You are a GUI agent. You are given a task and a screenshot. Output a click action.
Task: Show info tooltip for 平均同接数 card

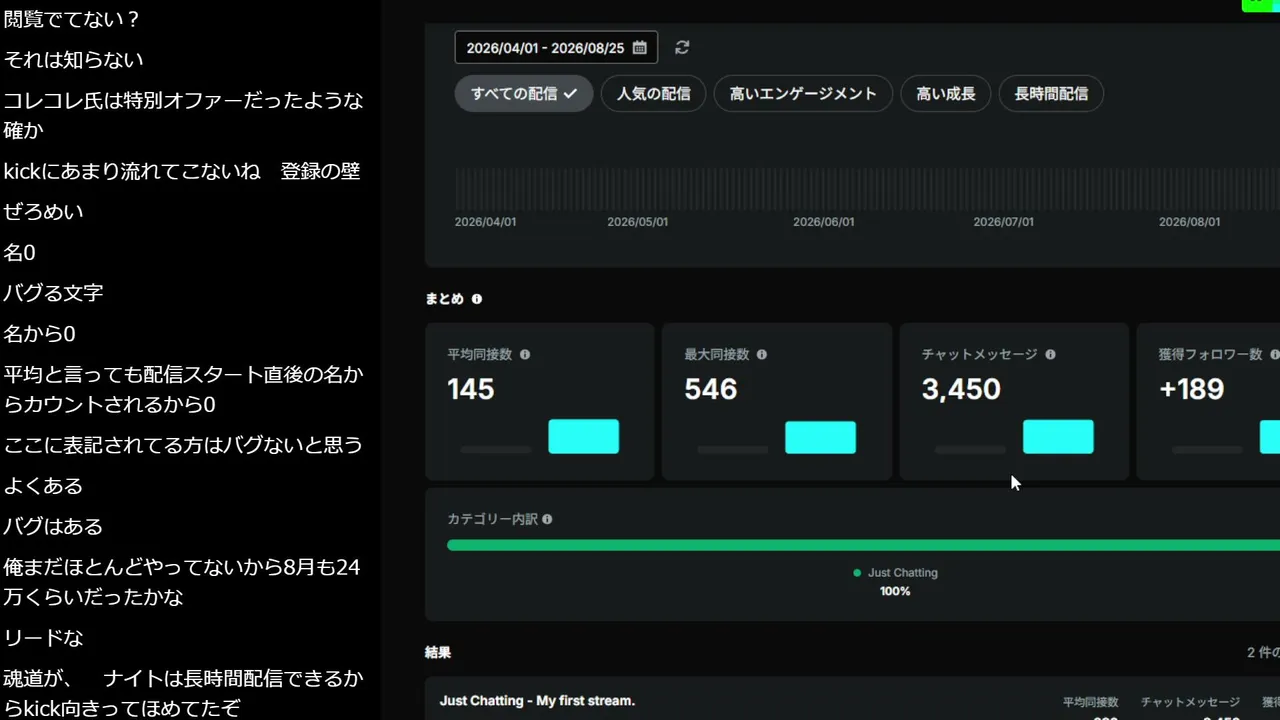(525, 354)
